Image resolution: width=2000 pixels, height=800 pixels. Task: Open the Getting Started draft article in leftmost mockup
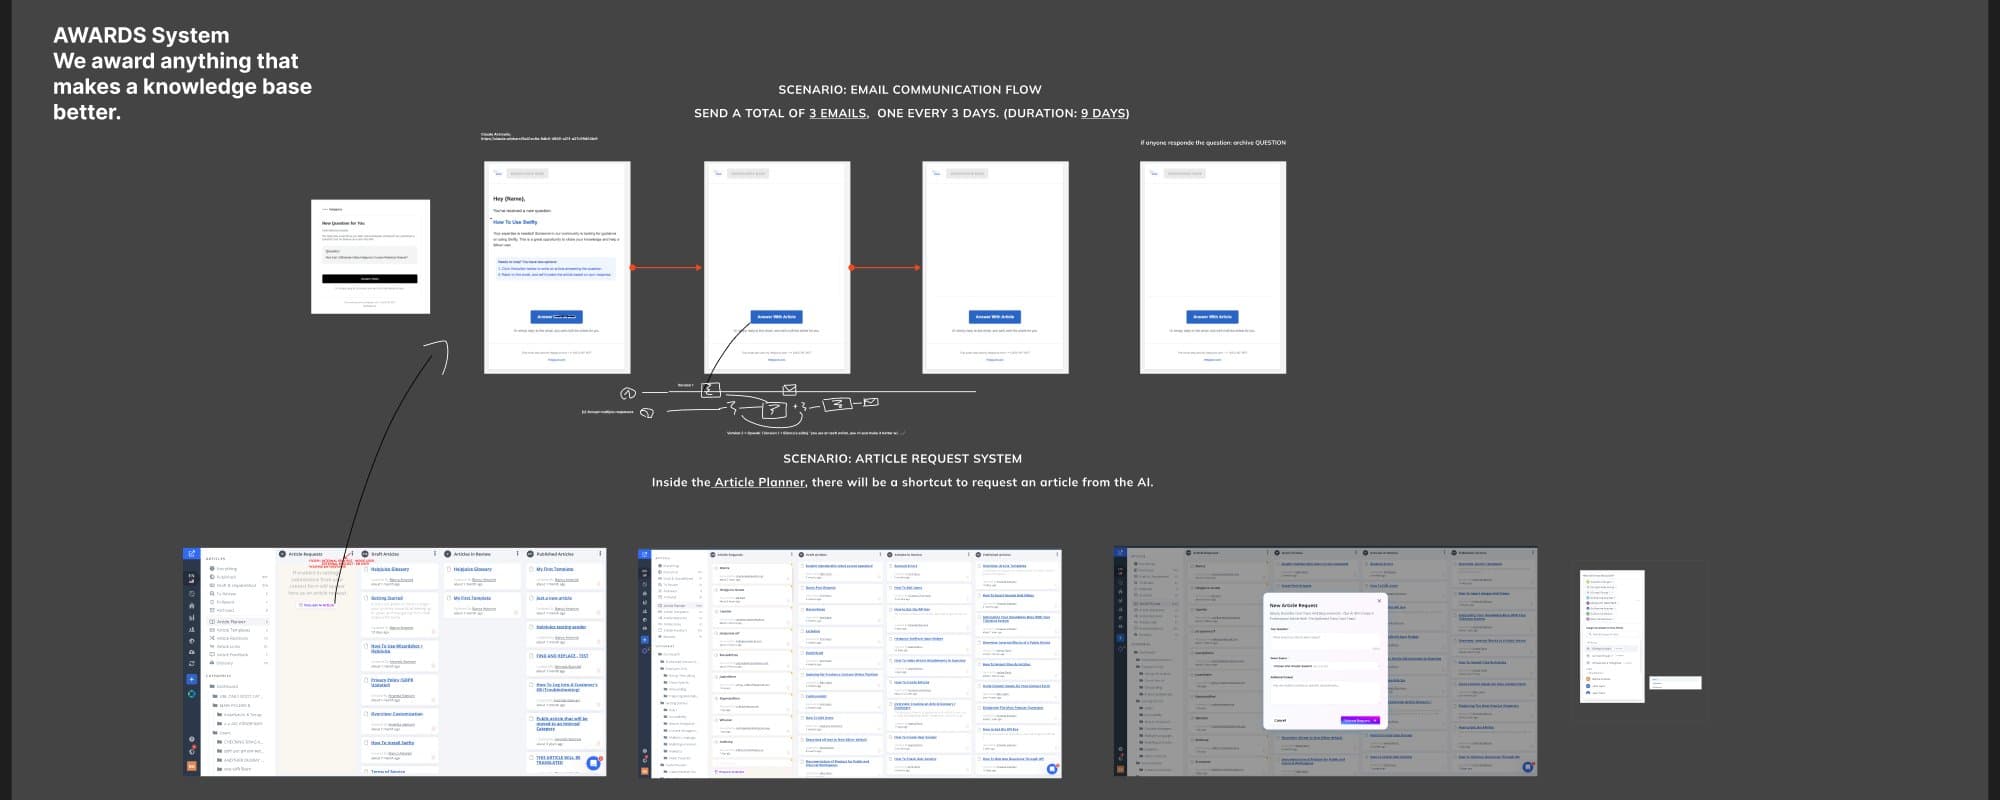coord(387,598)
